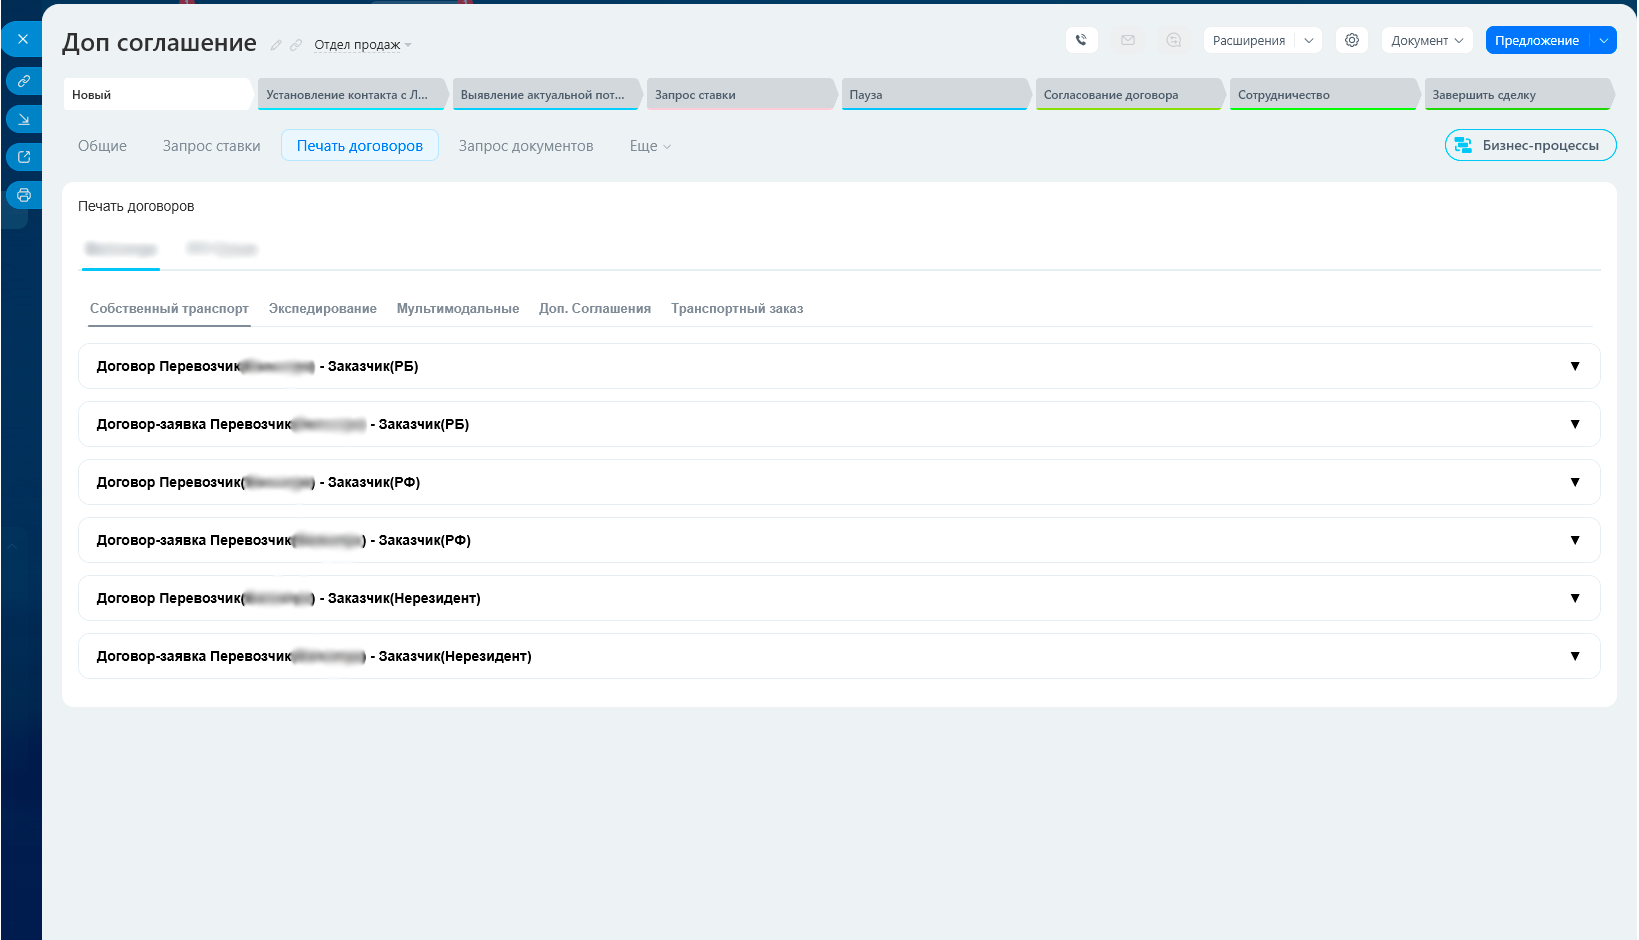Expand Договор-заявка Перевозчик - Заказчик(РФ) row
Screen dimensions: 1639x940
tap(839, 540)
